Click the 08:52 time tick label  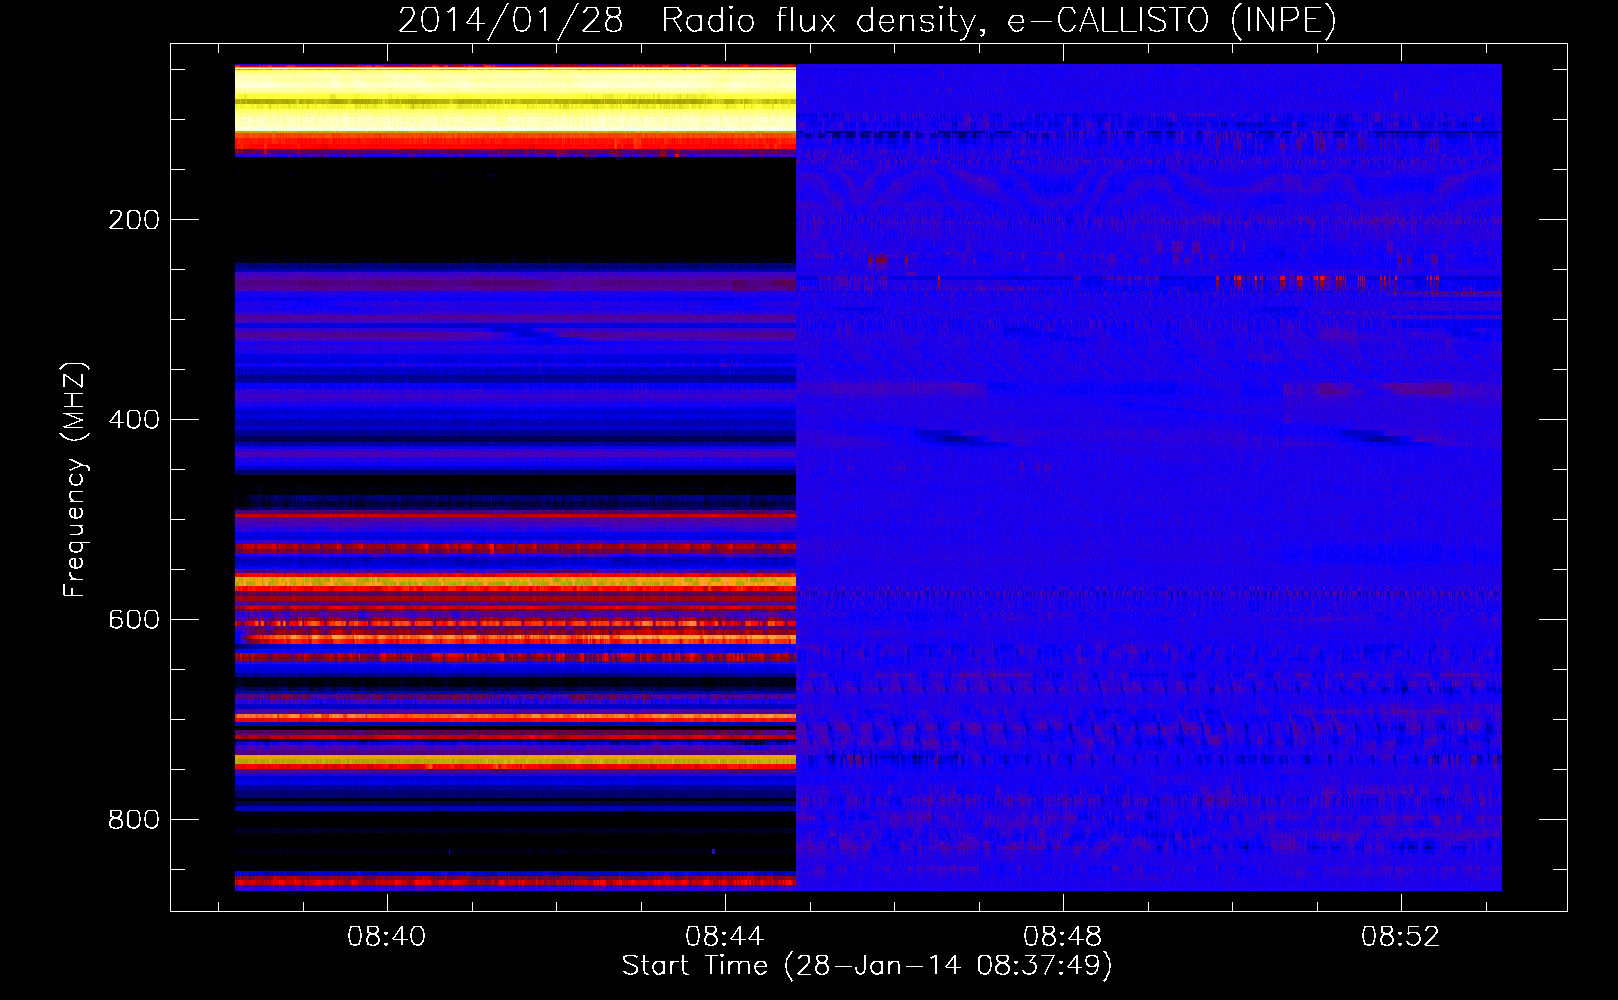(x=1400, y=937)
